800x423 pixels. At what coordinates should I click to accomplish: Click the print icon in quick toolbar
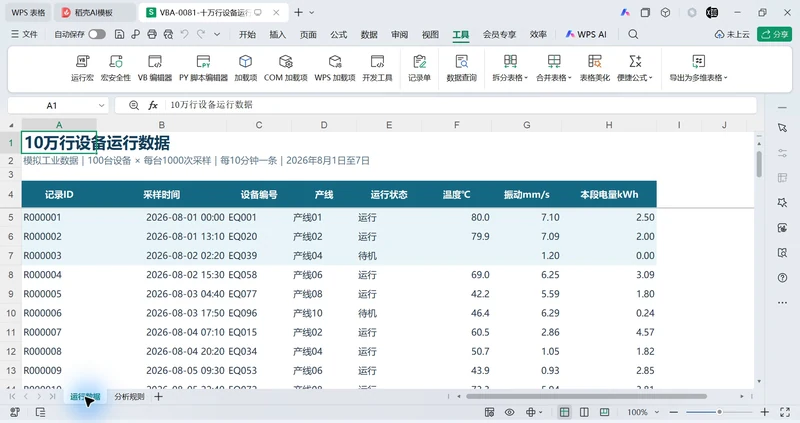tap(152, 34)
